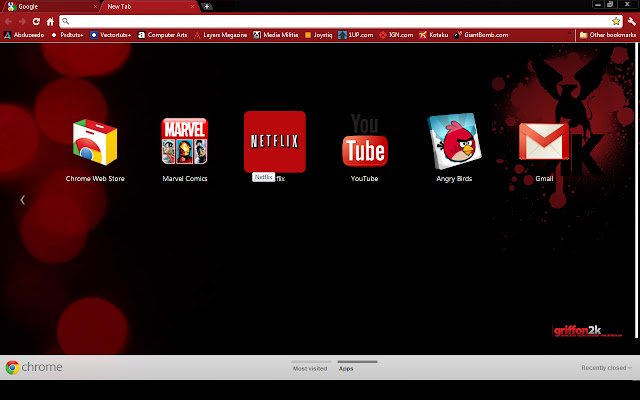This screenshot has width=640, height=400.
Task: Select the New Tab tab
Action: [149, 7]
